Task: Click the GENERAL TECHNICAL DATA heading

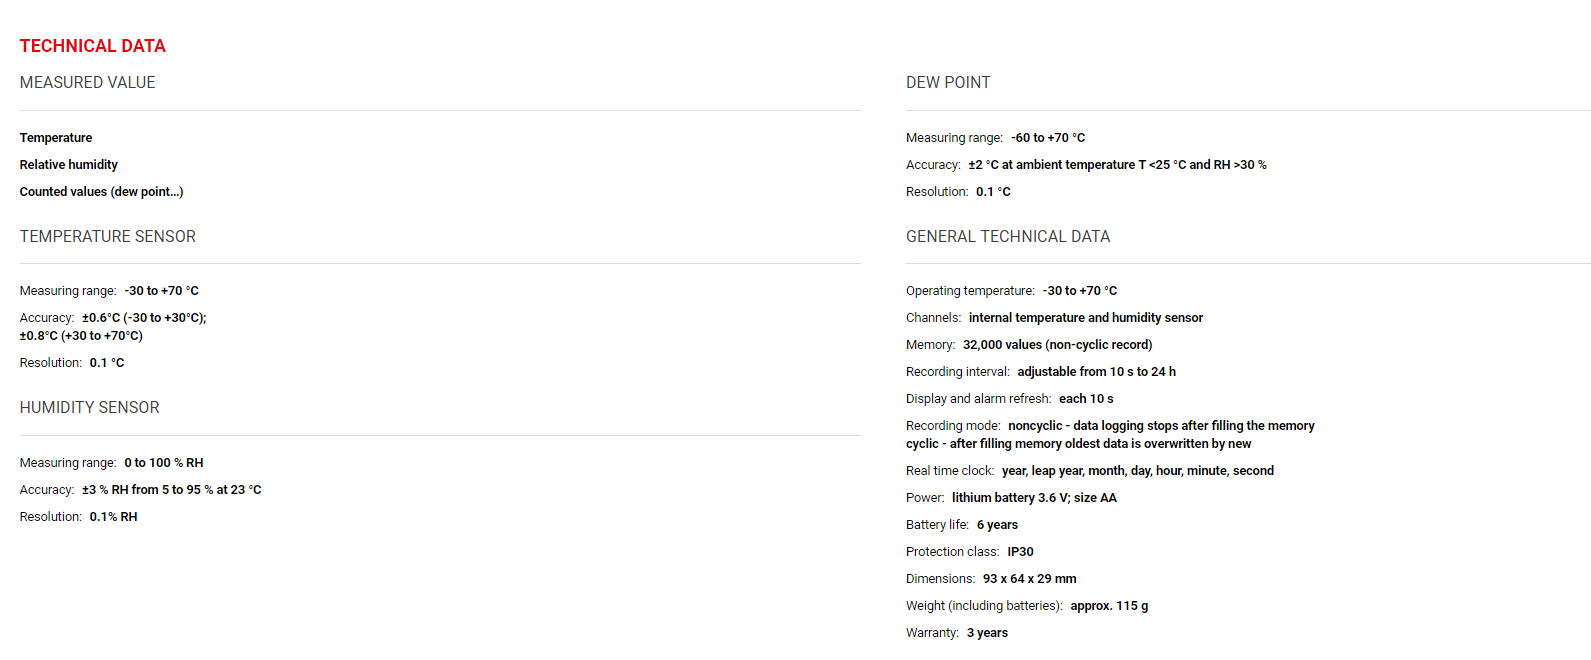Action: coord(1007,237)
